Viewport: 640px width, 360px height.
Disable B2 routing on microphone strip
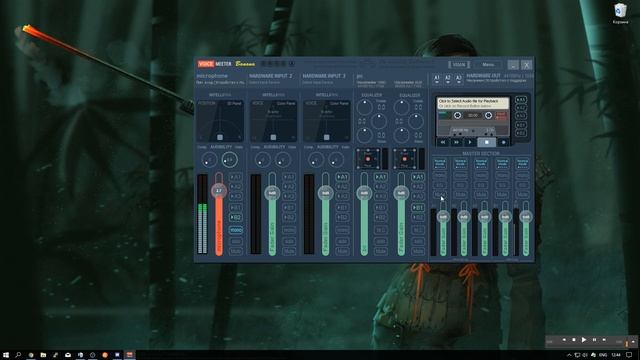(236, 217)
